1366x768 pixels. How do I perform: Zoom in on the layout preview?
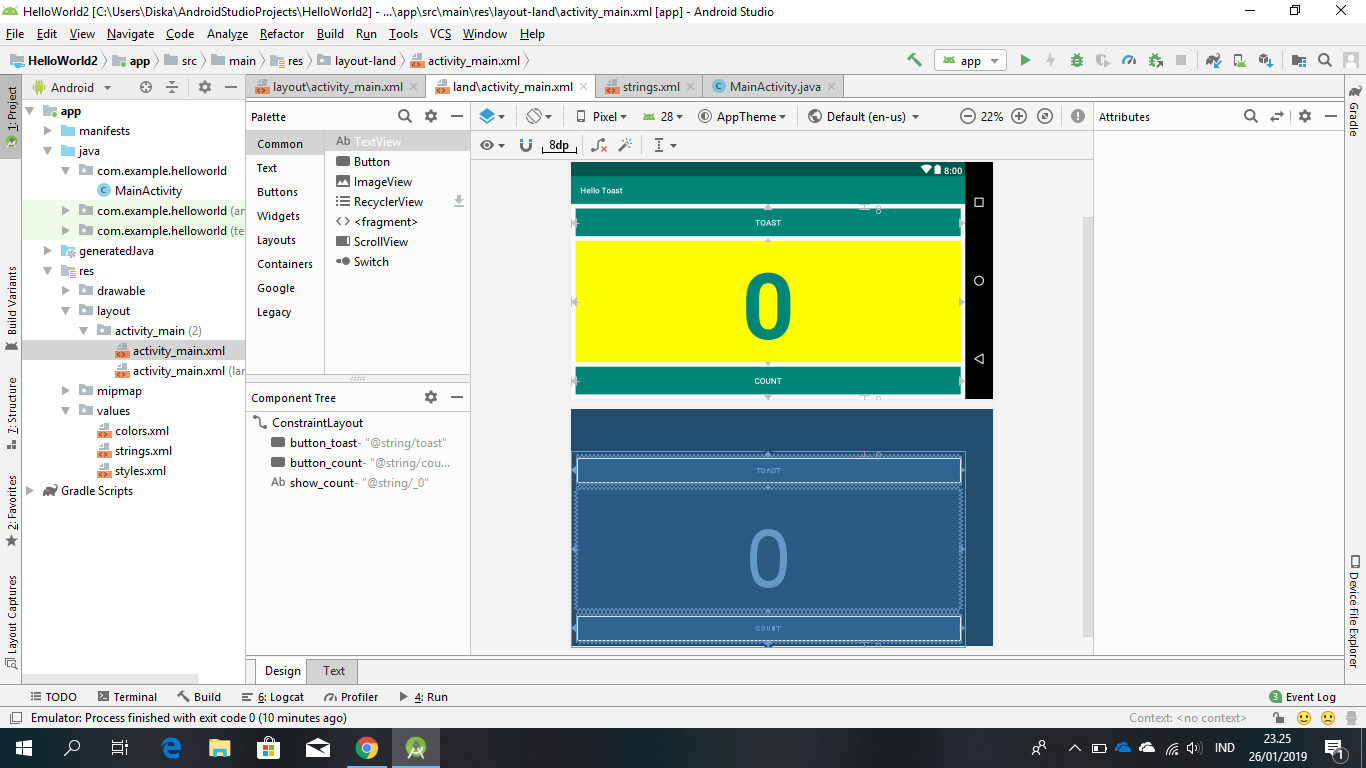1018,116
